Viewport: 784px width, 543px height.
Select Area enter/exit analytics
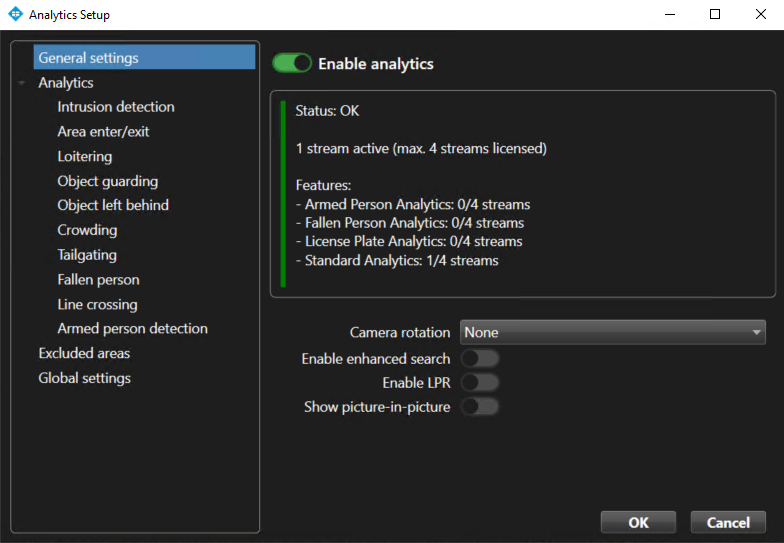[x=103, y=132]
